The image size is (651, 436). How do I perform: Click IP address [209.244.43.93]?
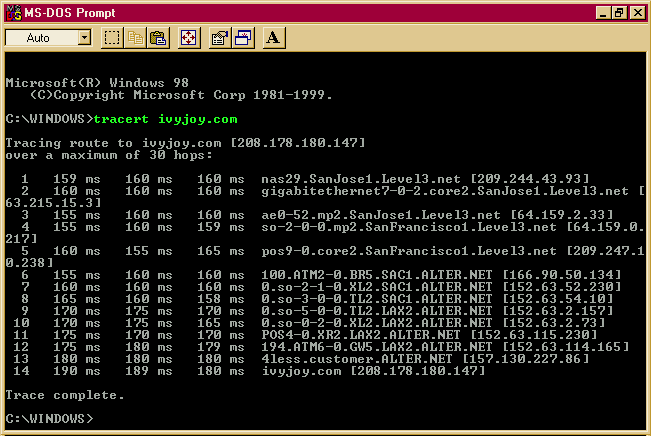[530, 179]
